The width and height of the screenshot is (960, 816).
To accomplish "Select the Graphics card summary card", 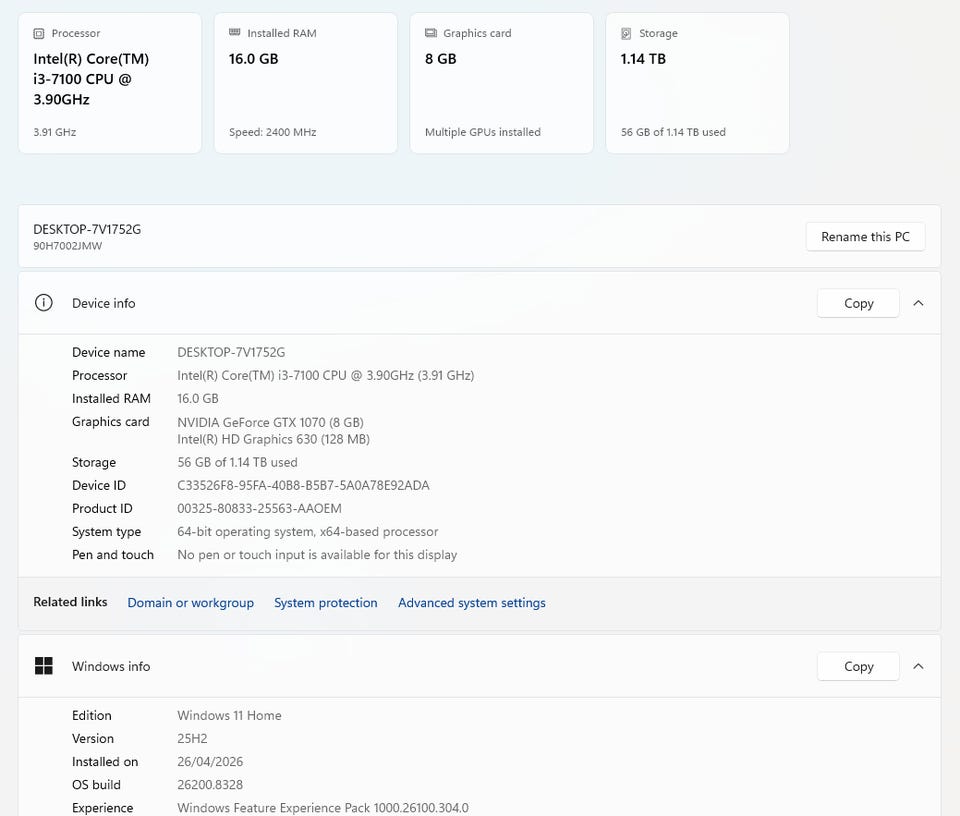I will (x=501, y=83).
